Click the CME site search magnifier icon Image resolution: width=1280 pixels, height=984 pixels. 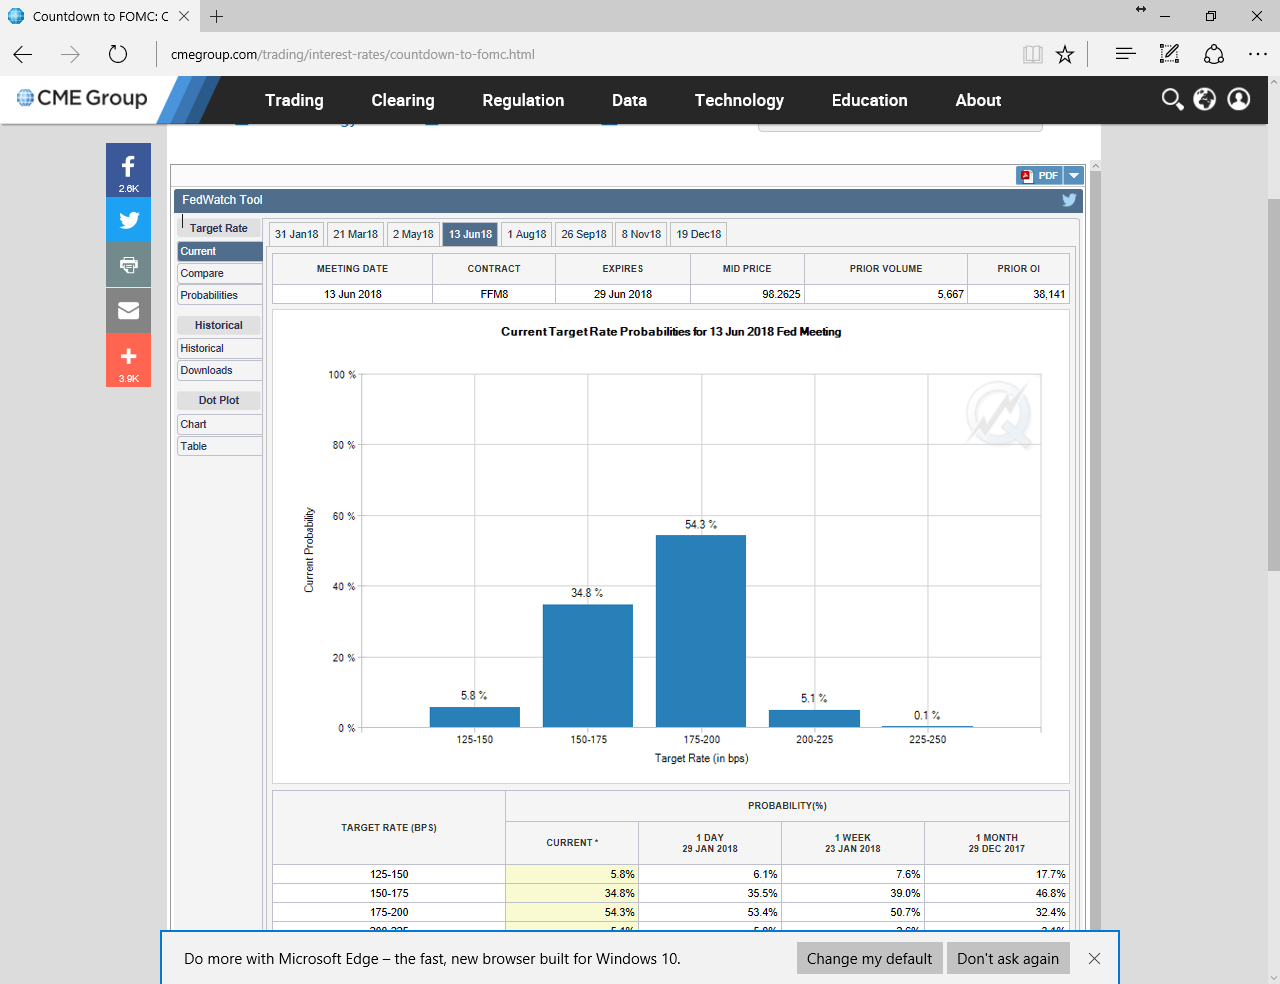pos(1172,99)
